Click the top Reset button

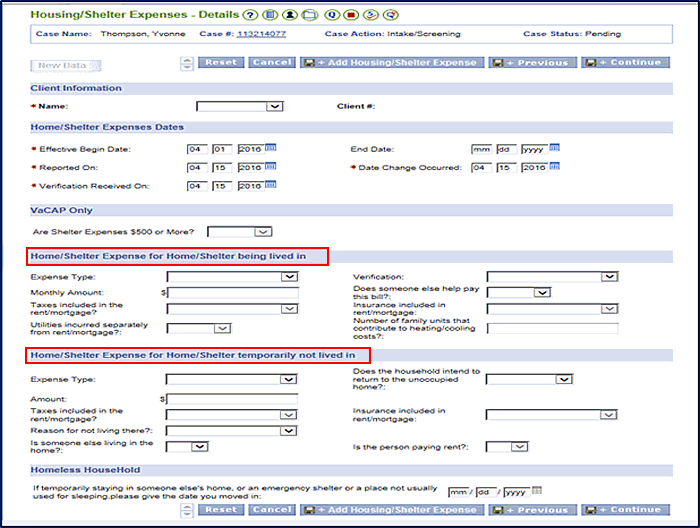[221, 62]
